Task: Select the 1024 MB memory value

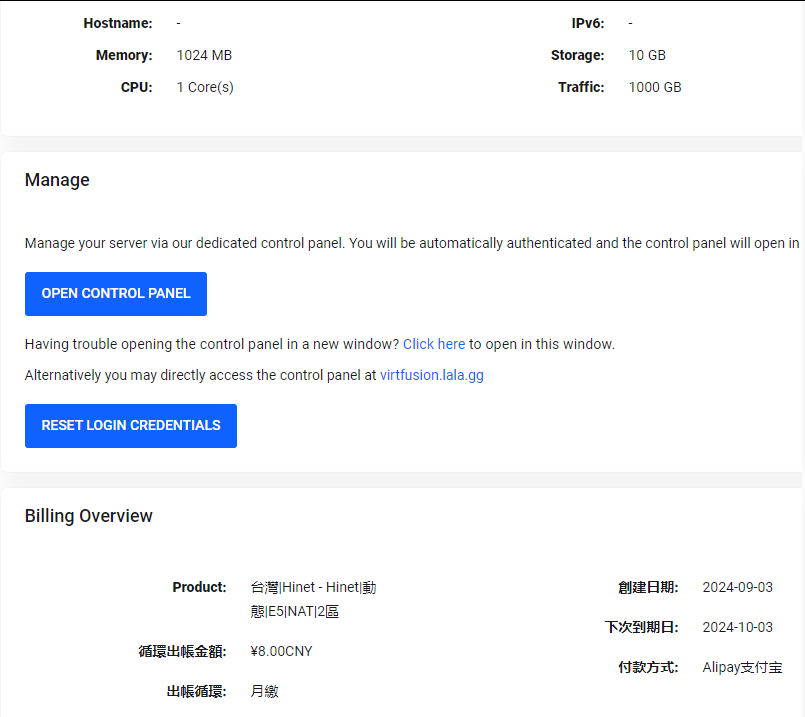Action: (204, 56)
